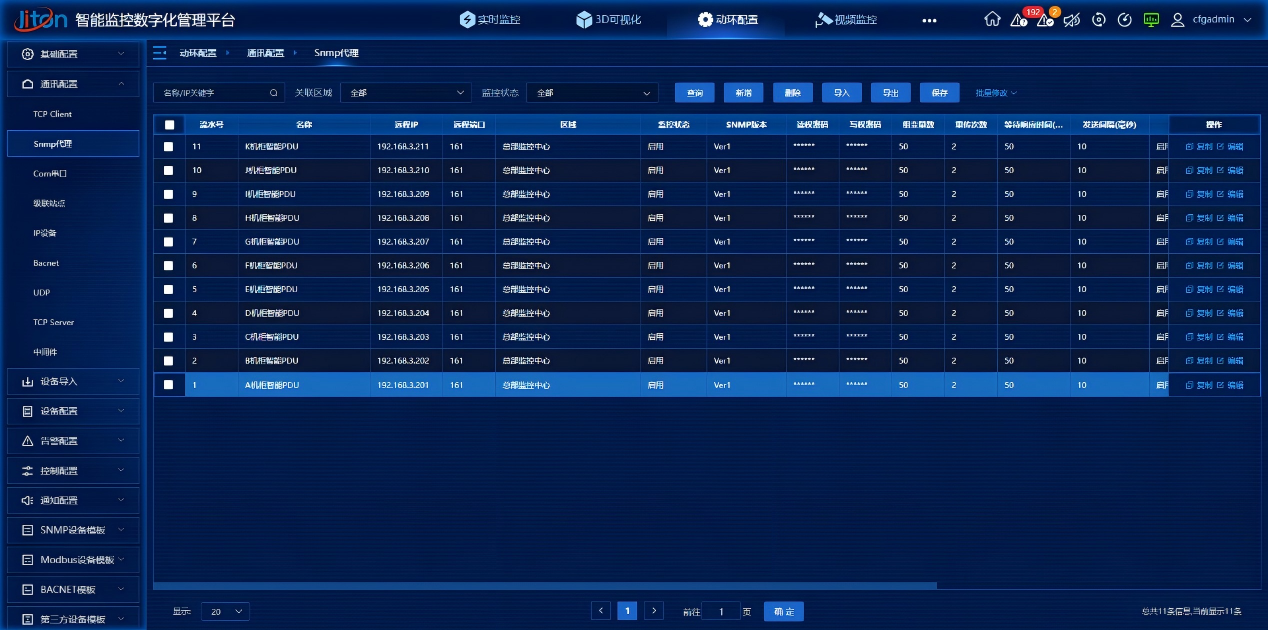Image resolution: width=1268 pixels, height=630 pixels.
Task: Open unconfirmed alarms with 192 badge
Action: pos(1019,19)
